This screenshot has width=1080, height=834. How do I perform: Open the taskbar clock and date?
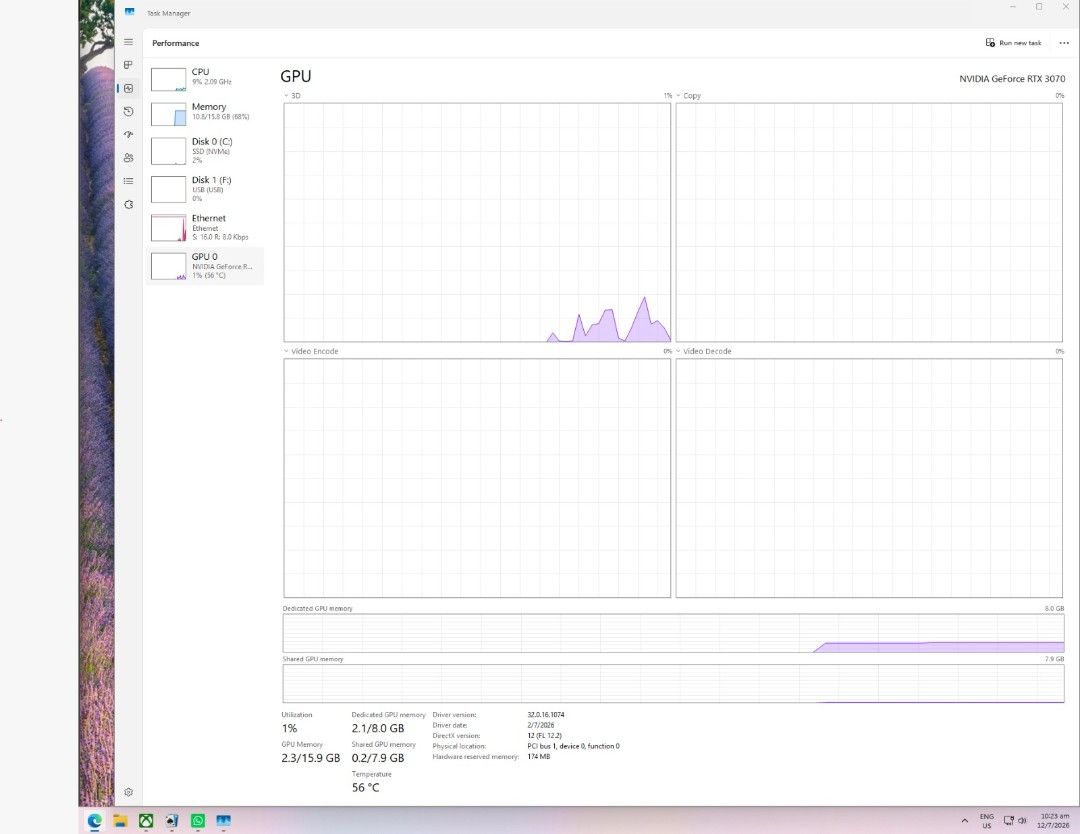(x=1055, y=821)
